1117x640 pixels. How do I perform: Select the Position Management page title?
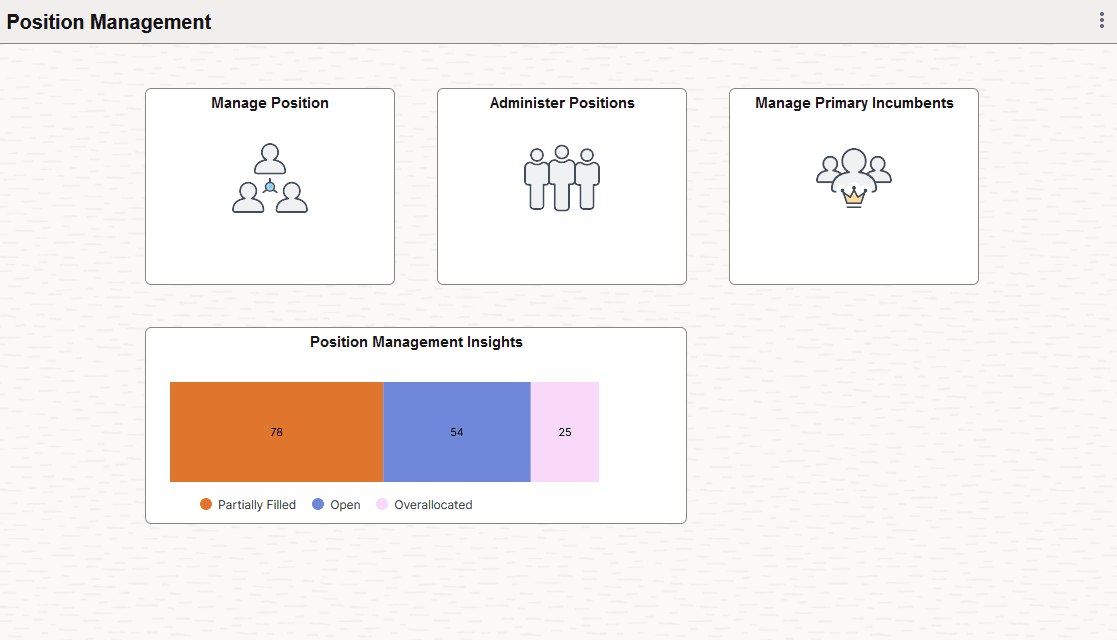[110, 21]
